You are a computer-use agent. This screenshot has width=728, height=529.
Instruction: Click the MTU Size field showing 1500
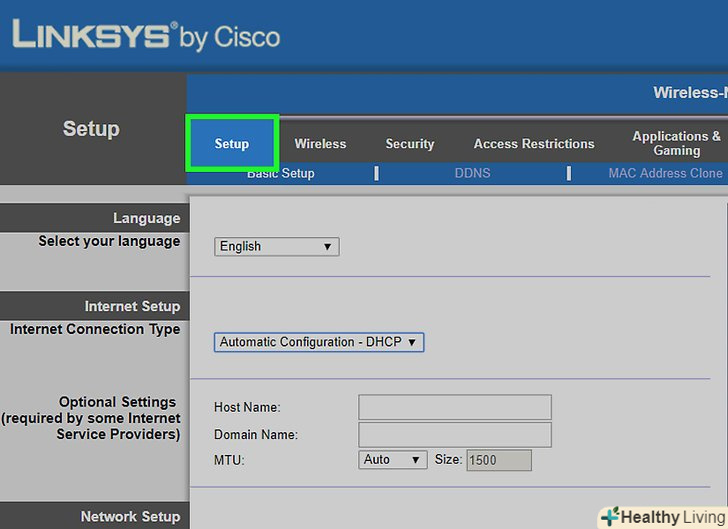pos(499,460)
